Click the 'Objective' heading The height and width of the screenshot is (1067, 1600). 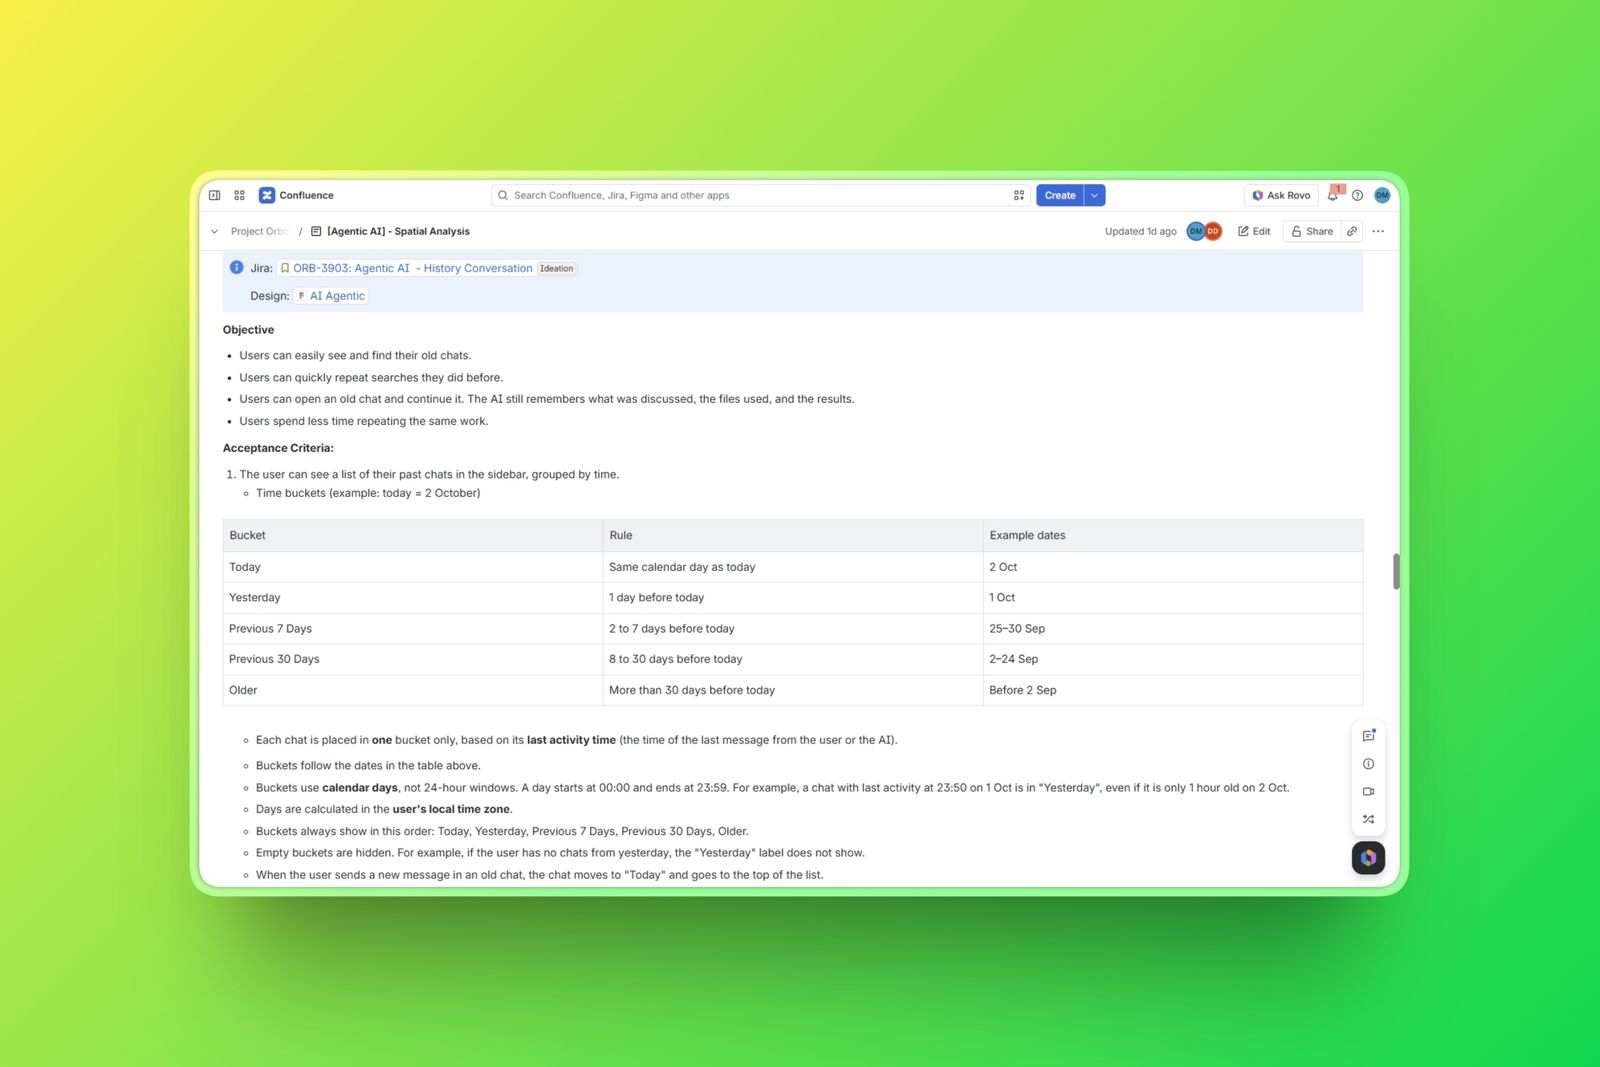[248, 330]
